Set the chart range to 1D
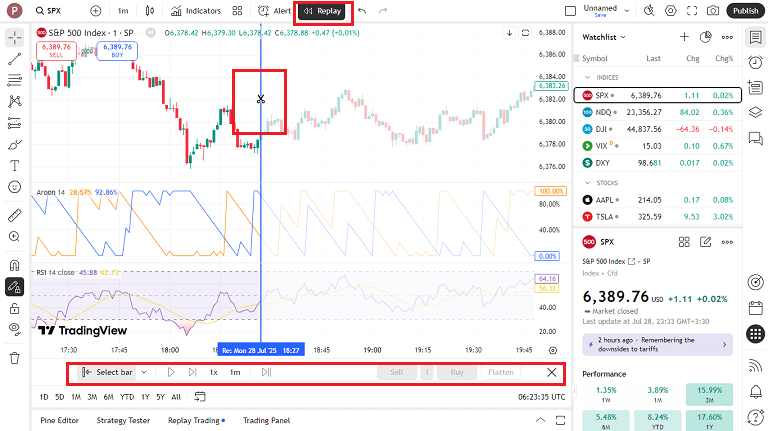768x431 pixels. tap(44, 397)
